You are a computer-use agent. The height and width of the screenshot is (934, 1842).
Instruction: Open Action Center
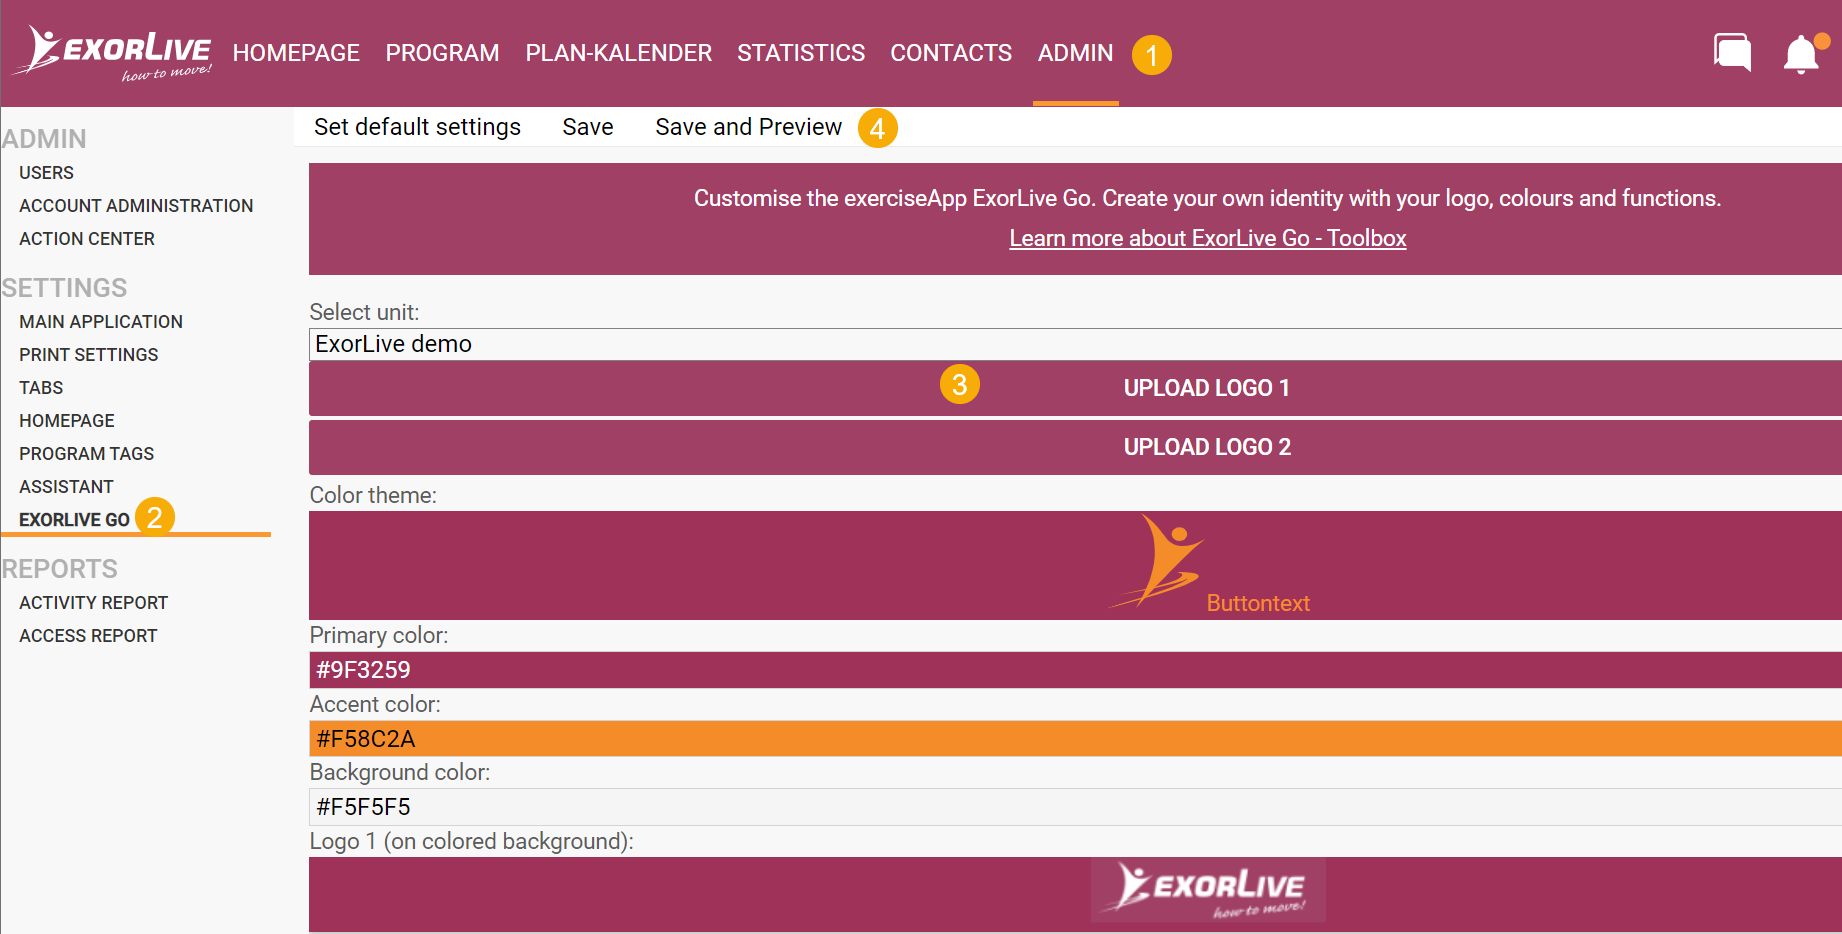click(87, 239)
